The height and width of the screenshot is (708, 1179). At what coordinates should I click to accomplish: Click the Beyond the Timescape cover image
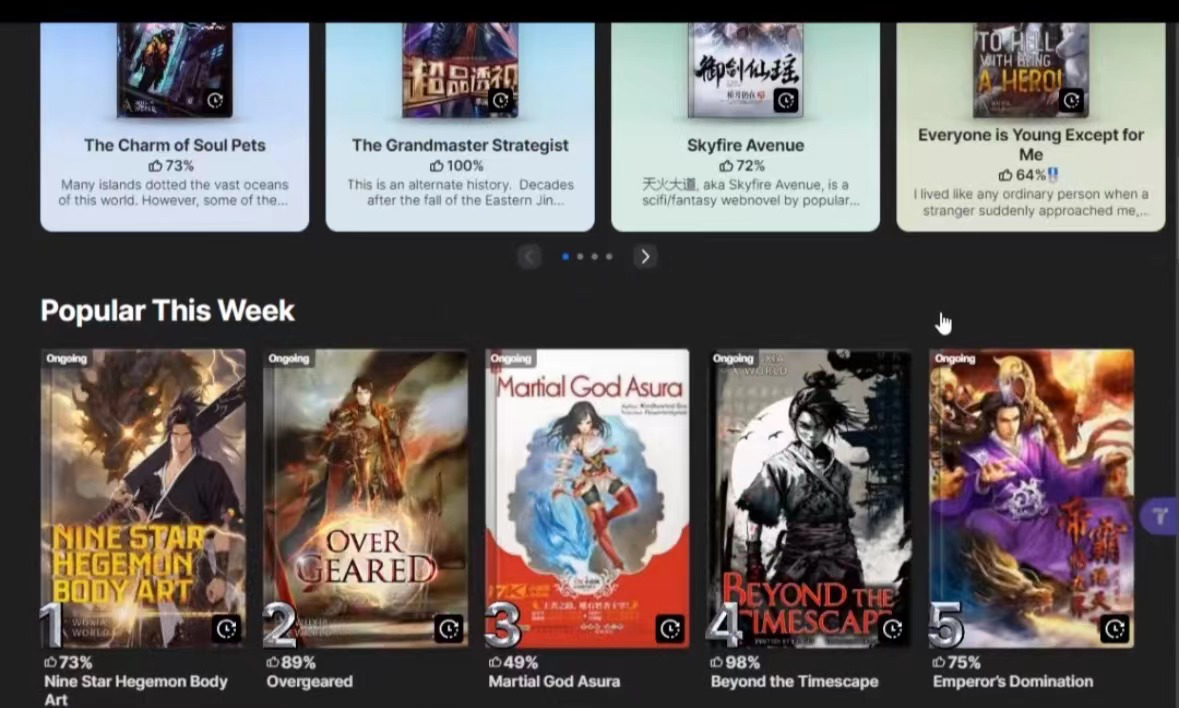[x=810, y=498]
